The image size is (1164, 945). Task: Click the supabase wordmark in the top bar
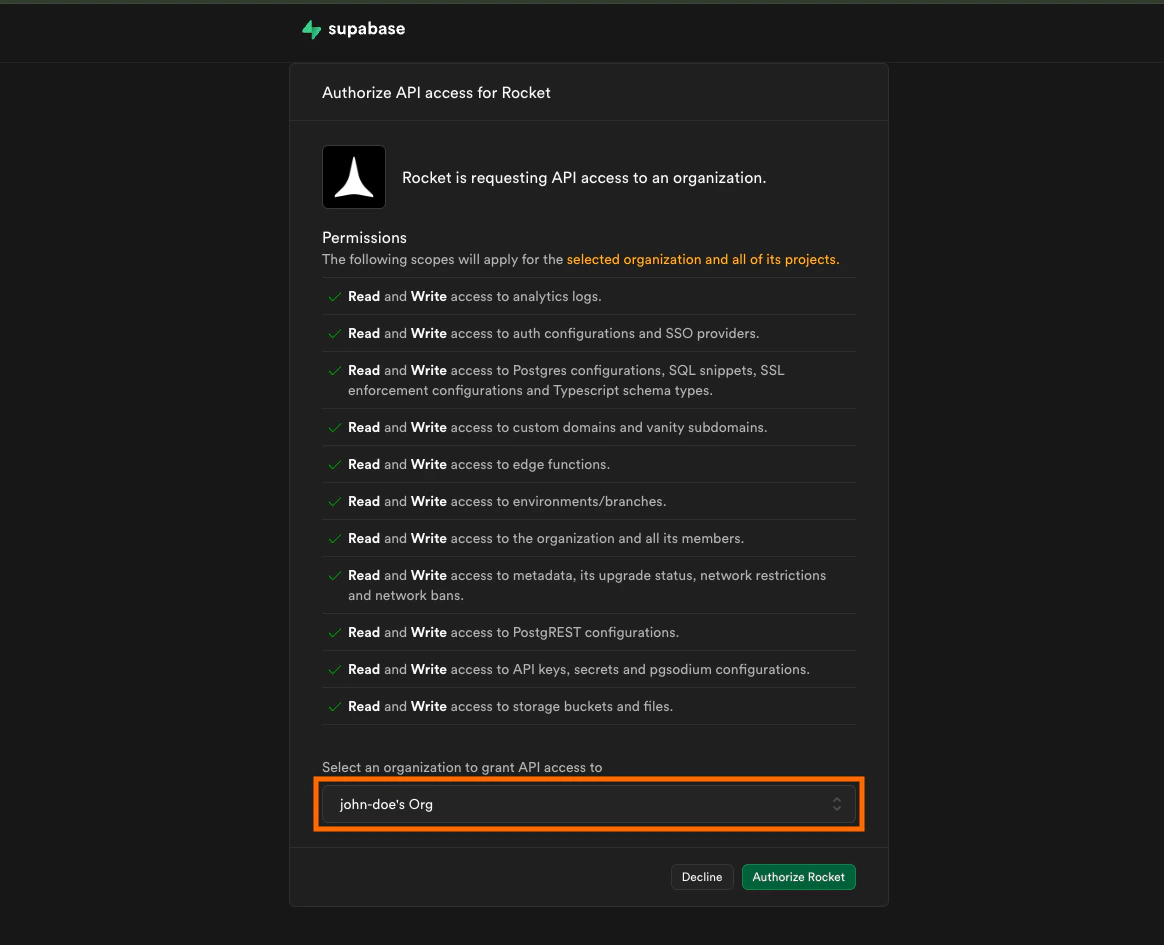click(366, 29)
